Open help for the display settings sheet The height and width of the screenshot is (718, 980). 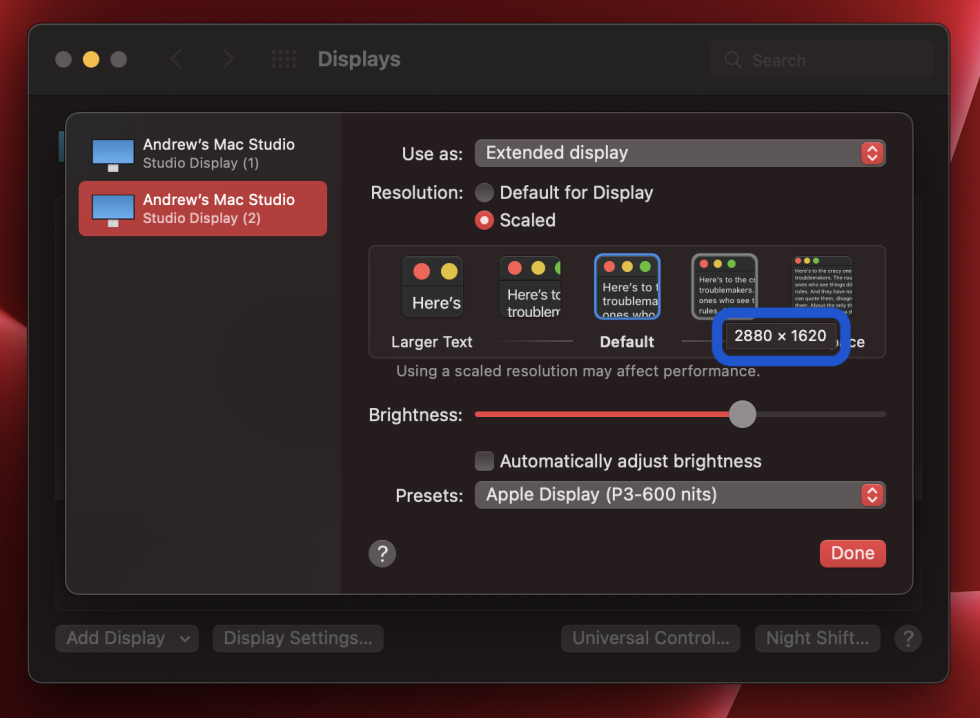(382, 554)
